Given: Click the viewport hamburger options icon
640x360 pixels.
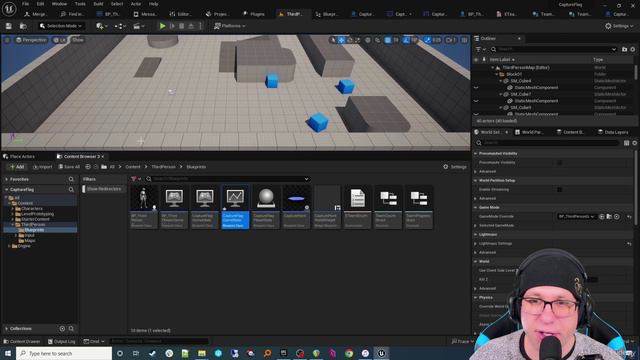Looking at the screenshot, I should pos(7,40).
